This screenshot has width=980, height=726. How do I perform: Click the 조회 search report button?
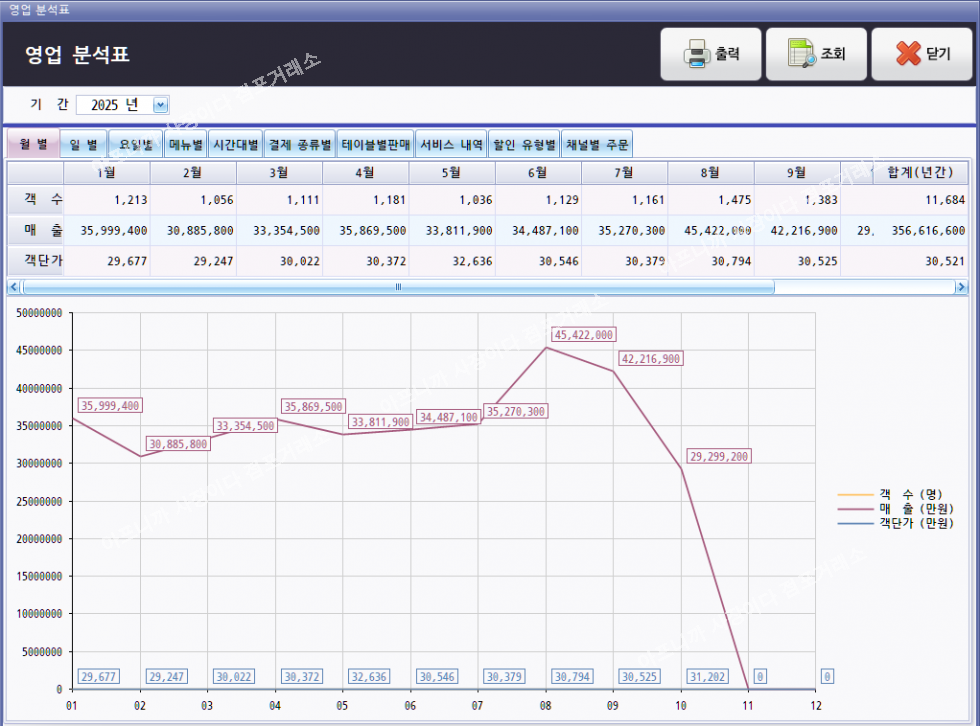(816, 54)
